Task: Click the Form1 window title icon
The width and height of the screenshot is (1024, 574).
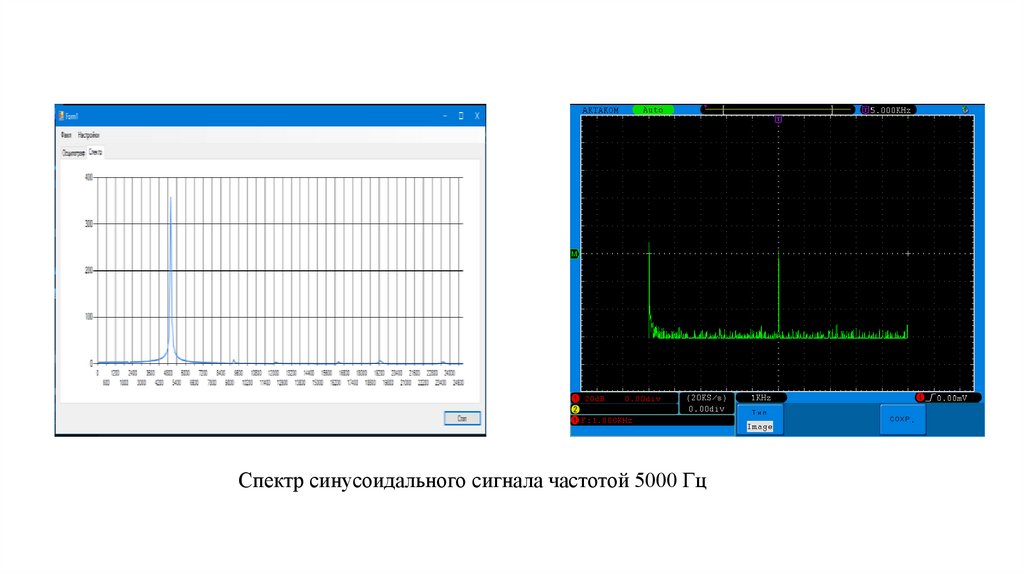Action: (x=61, y=116)
